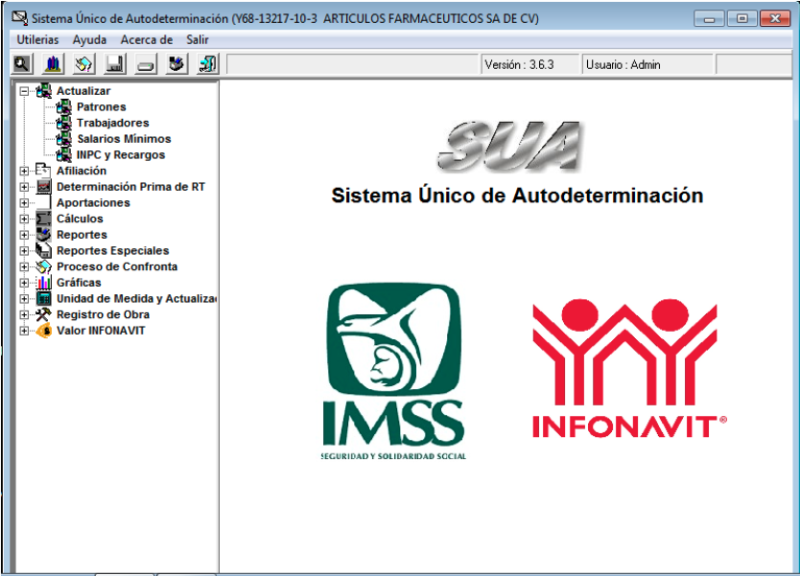Expand the Reportes node
Image resolution: width=800 pixels, height=576 pixels.
click(x=24, y=235)
